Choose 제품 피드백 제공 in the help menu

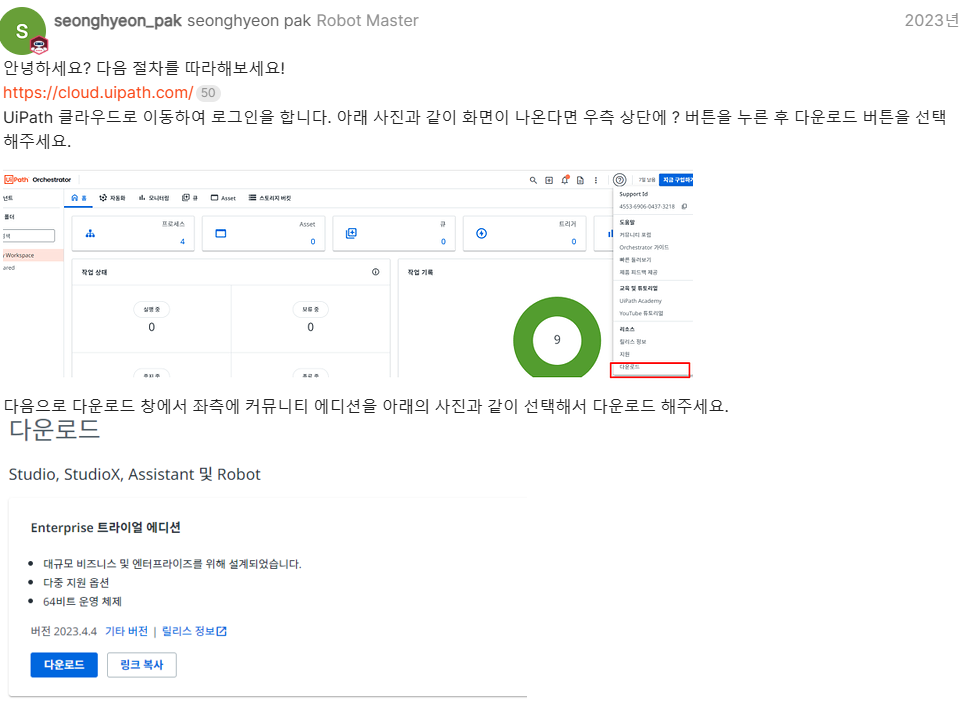pos(638,272)
